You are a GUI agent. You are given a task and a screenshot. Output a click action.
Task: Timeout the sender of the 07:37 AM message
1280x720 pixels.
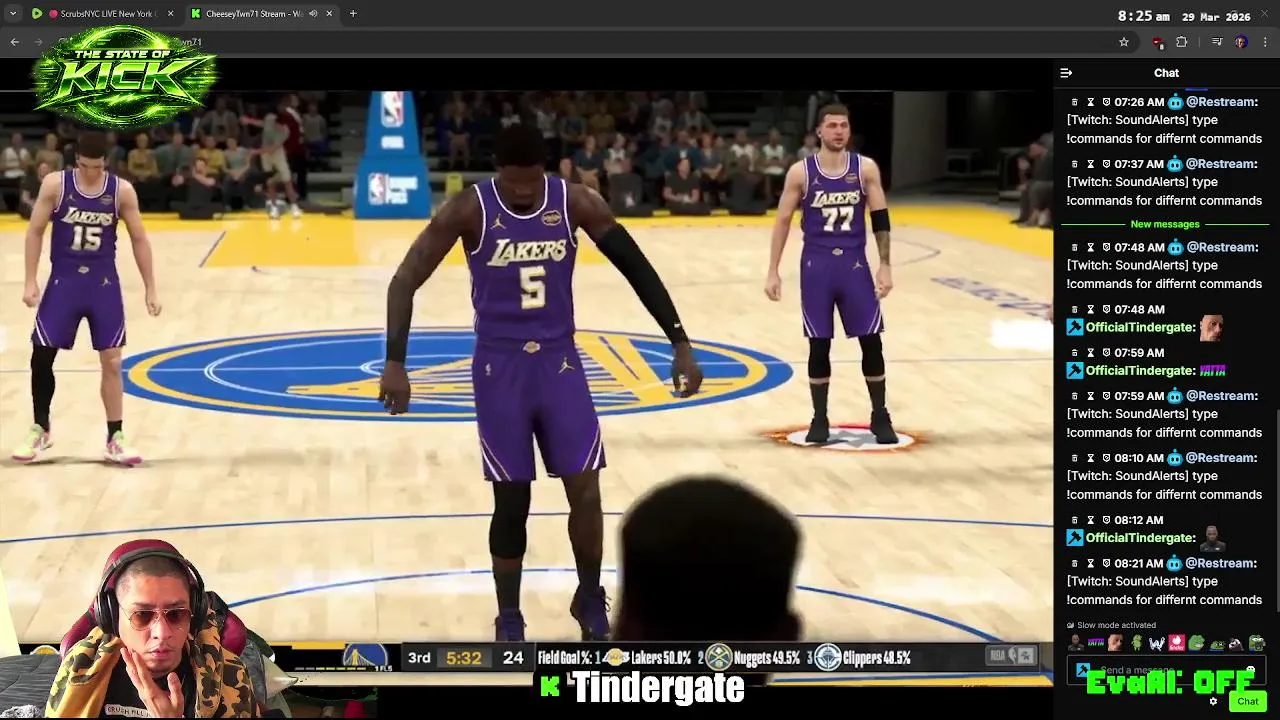1091,164
